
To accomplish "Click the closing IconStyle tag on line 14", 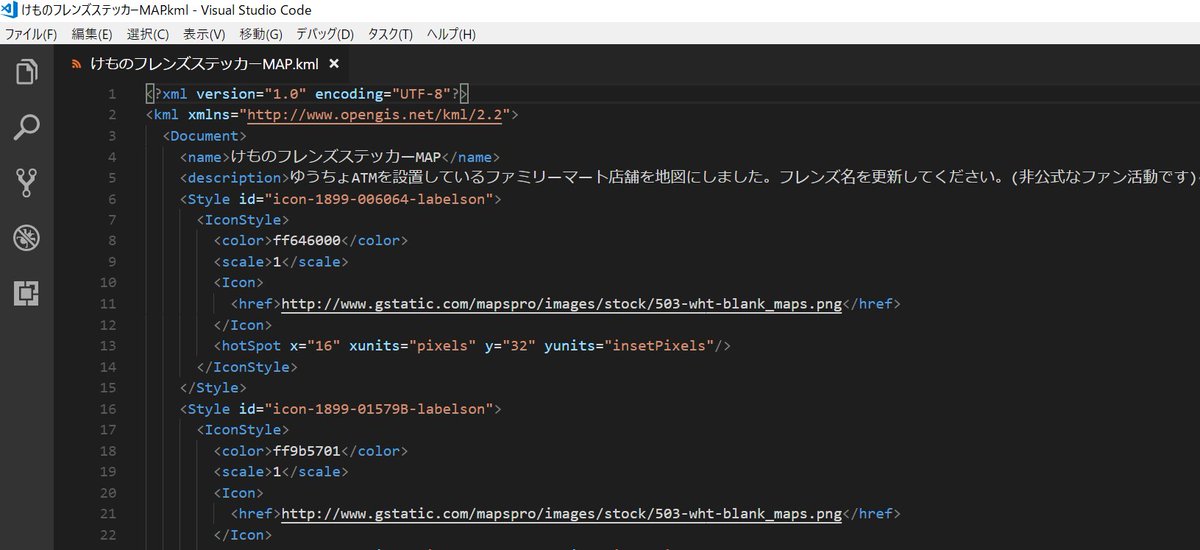I will [246, 367].
